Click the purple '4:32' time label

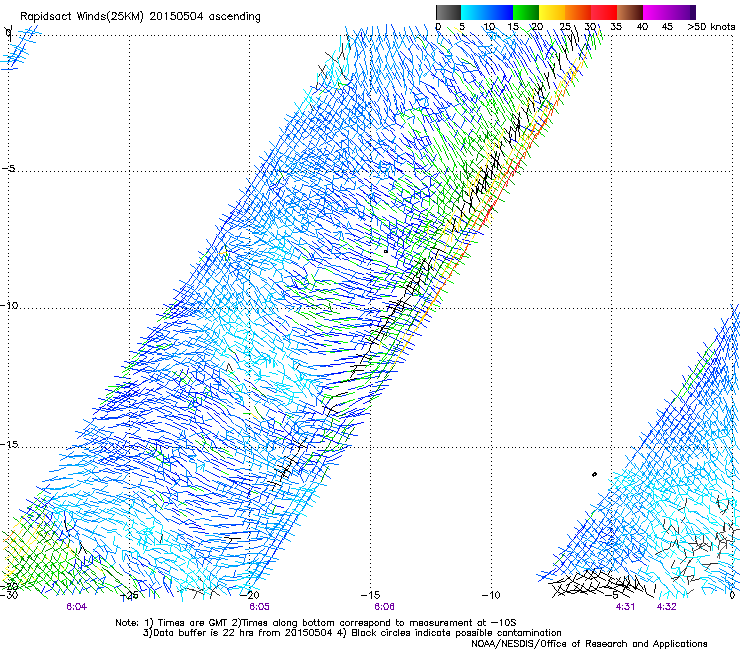pyautogui.click(x=666, y=607)
